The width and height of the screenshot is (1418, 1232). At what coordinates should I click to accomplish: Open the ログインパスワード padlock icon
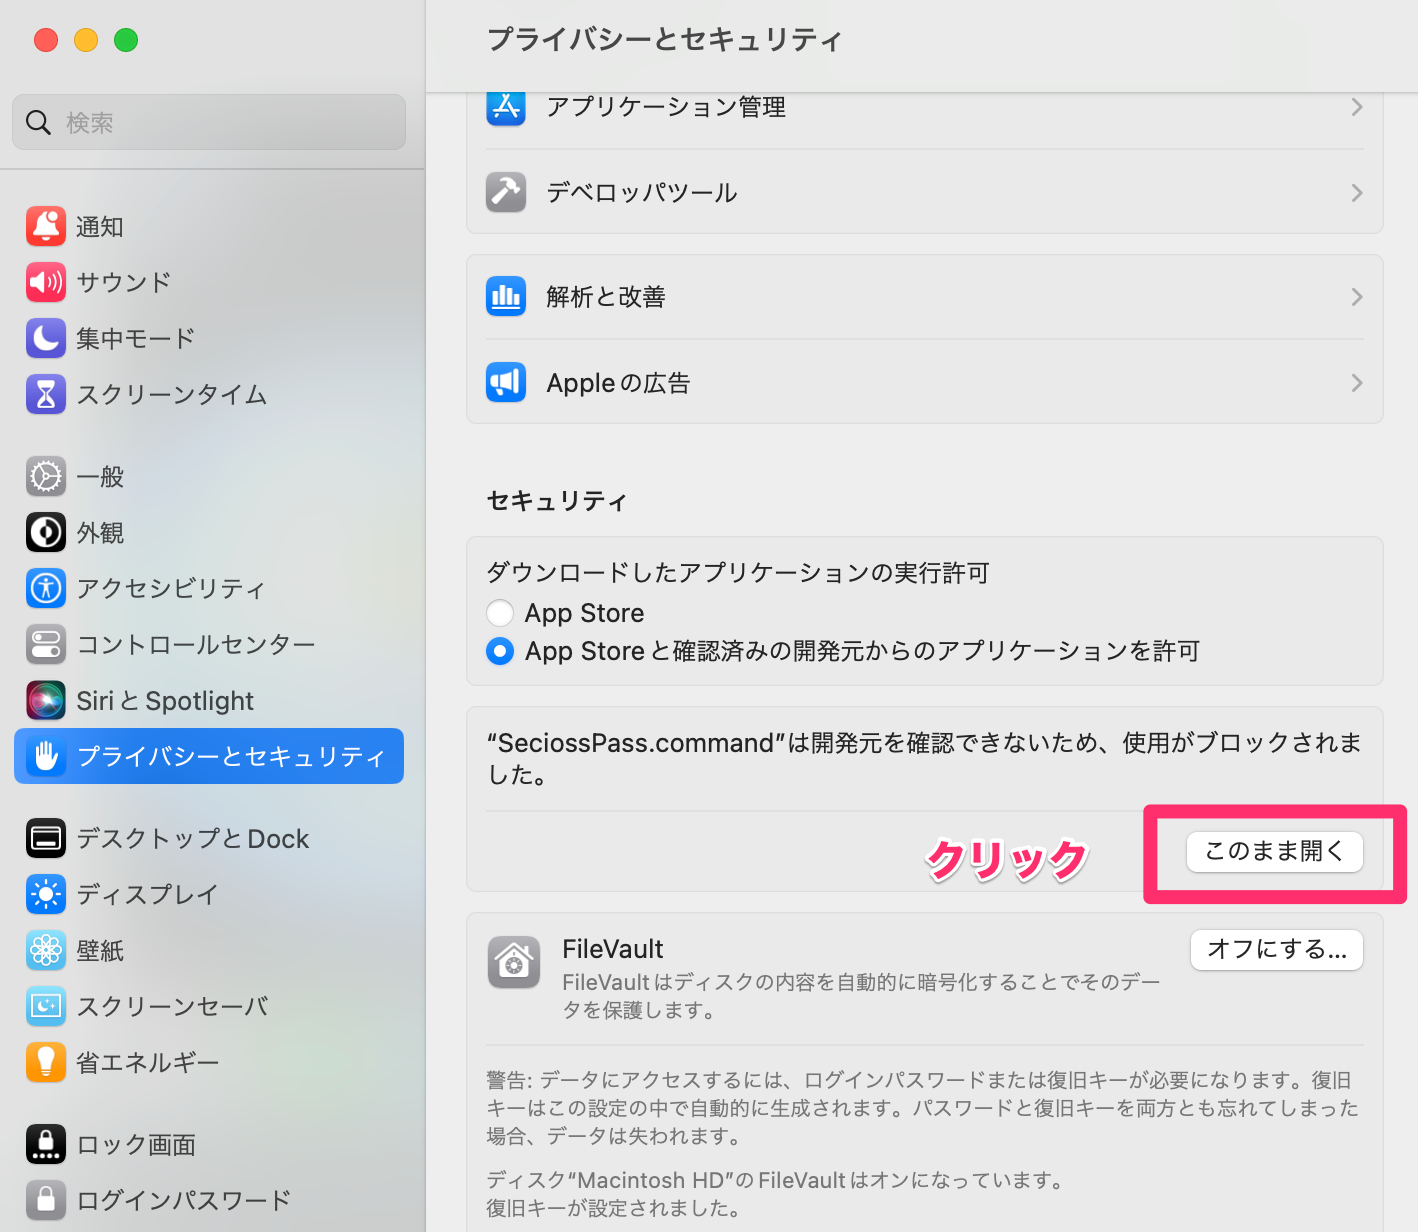click(46, 1201)
